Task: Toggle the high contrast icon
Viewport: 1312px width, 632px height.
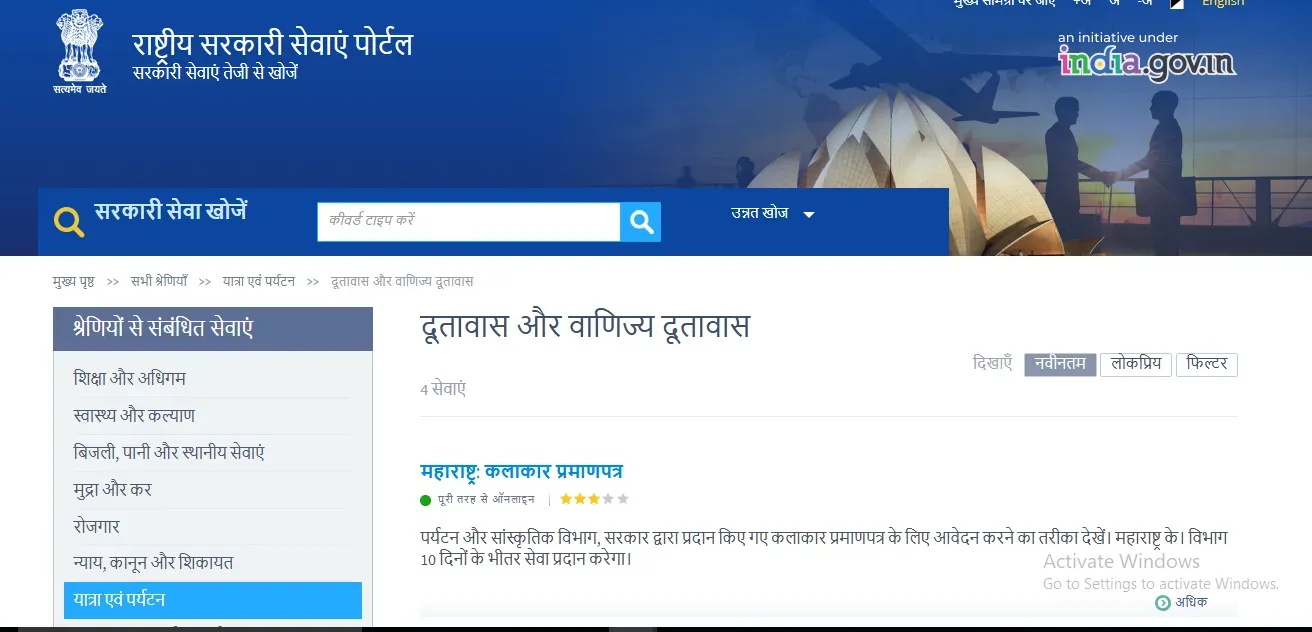Action: point(1177,4)
